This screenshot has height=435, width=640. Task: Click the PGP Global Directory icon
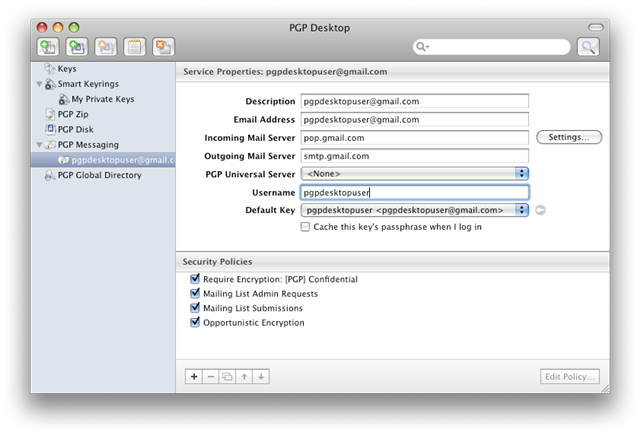[50, 175]
